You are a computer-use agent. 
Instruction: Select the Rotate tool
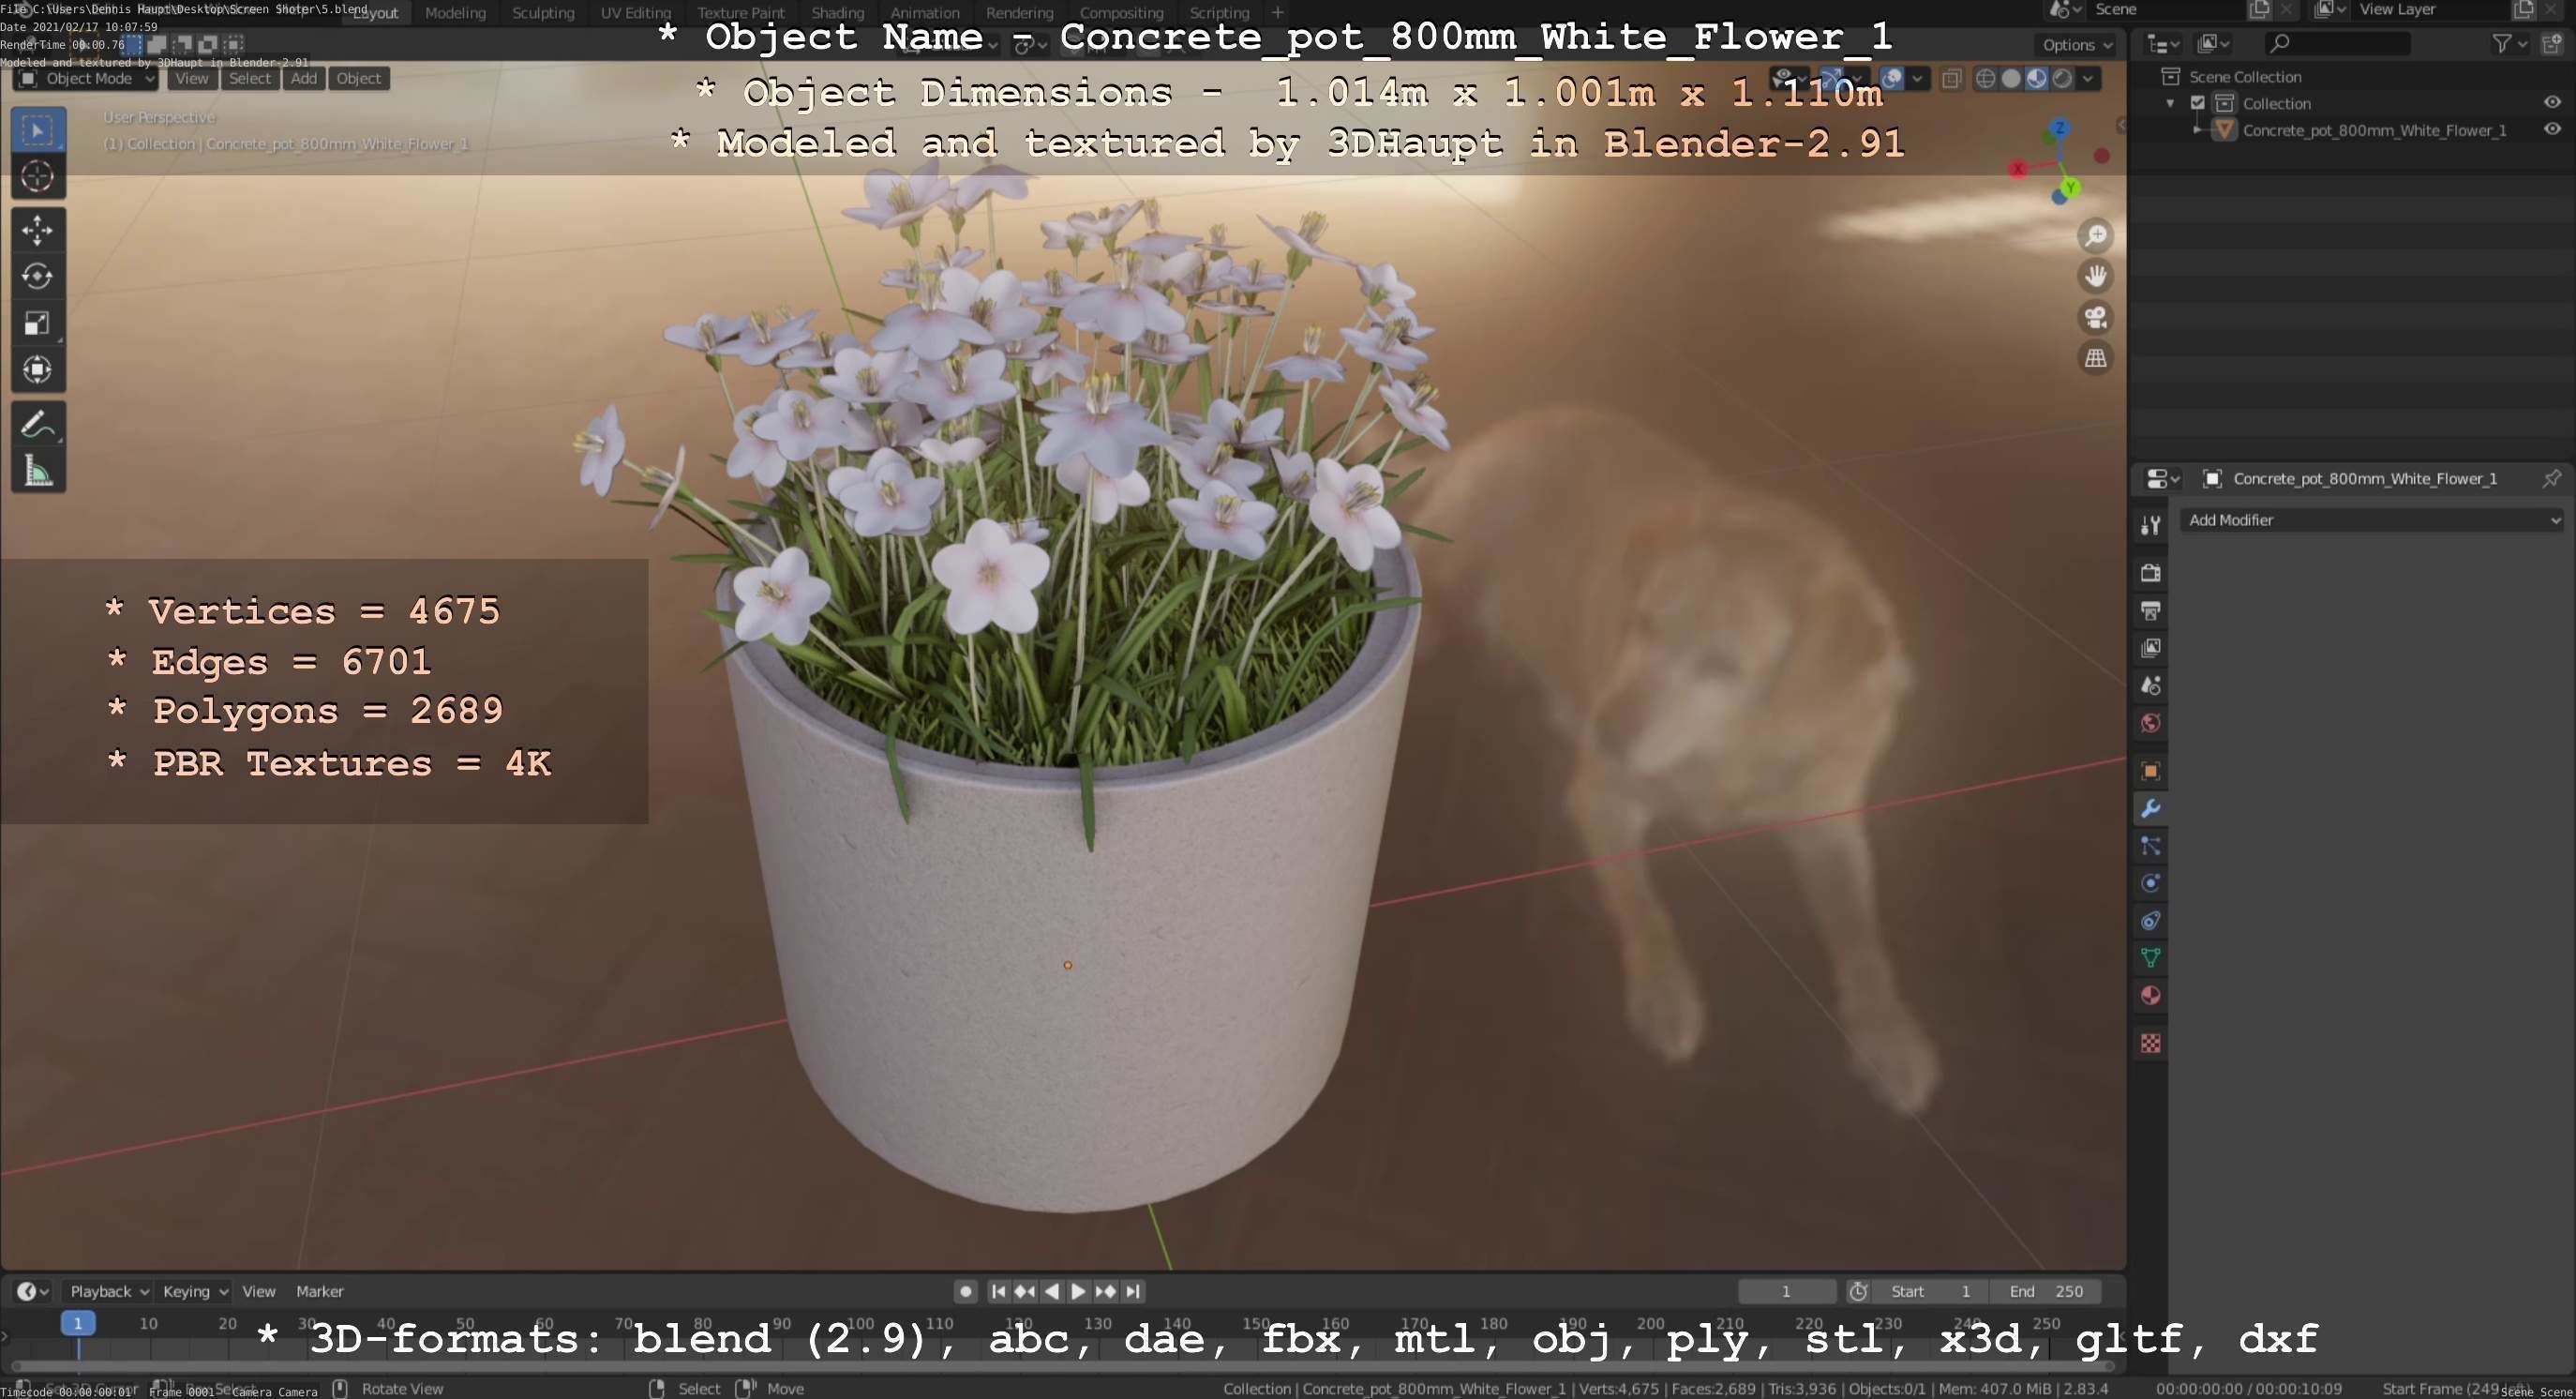coord(37,277)
